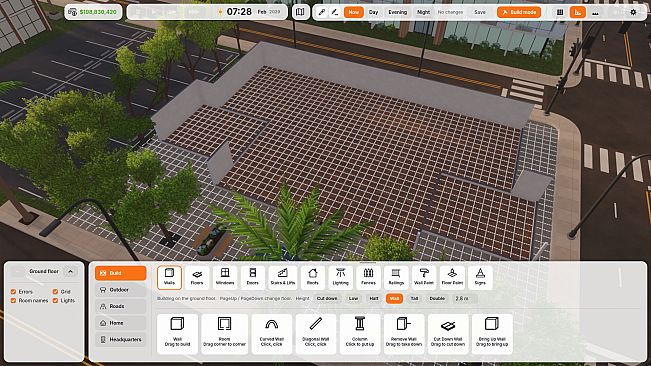Open the Floors build category
Image resolution: width=651 pixels, height=366 pixels.
(x=197, y=277)
